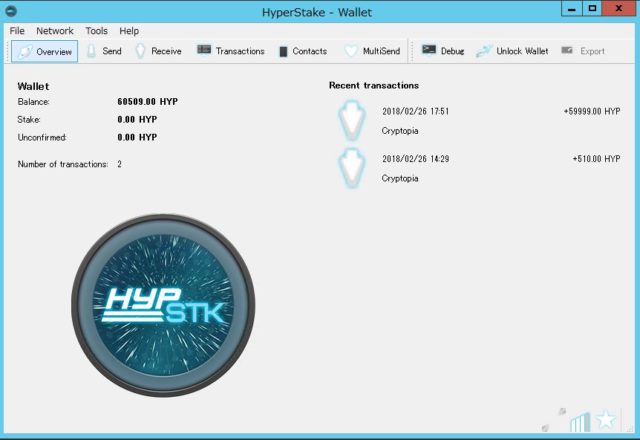Viewport: 640px width, 440px height.
Task: Open the Debug console
Action: point(443,51)
